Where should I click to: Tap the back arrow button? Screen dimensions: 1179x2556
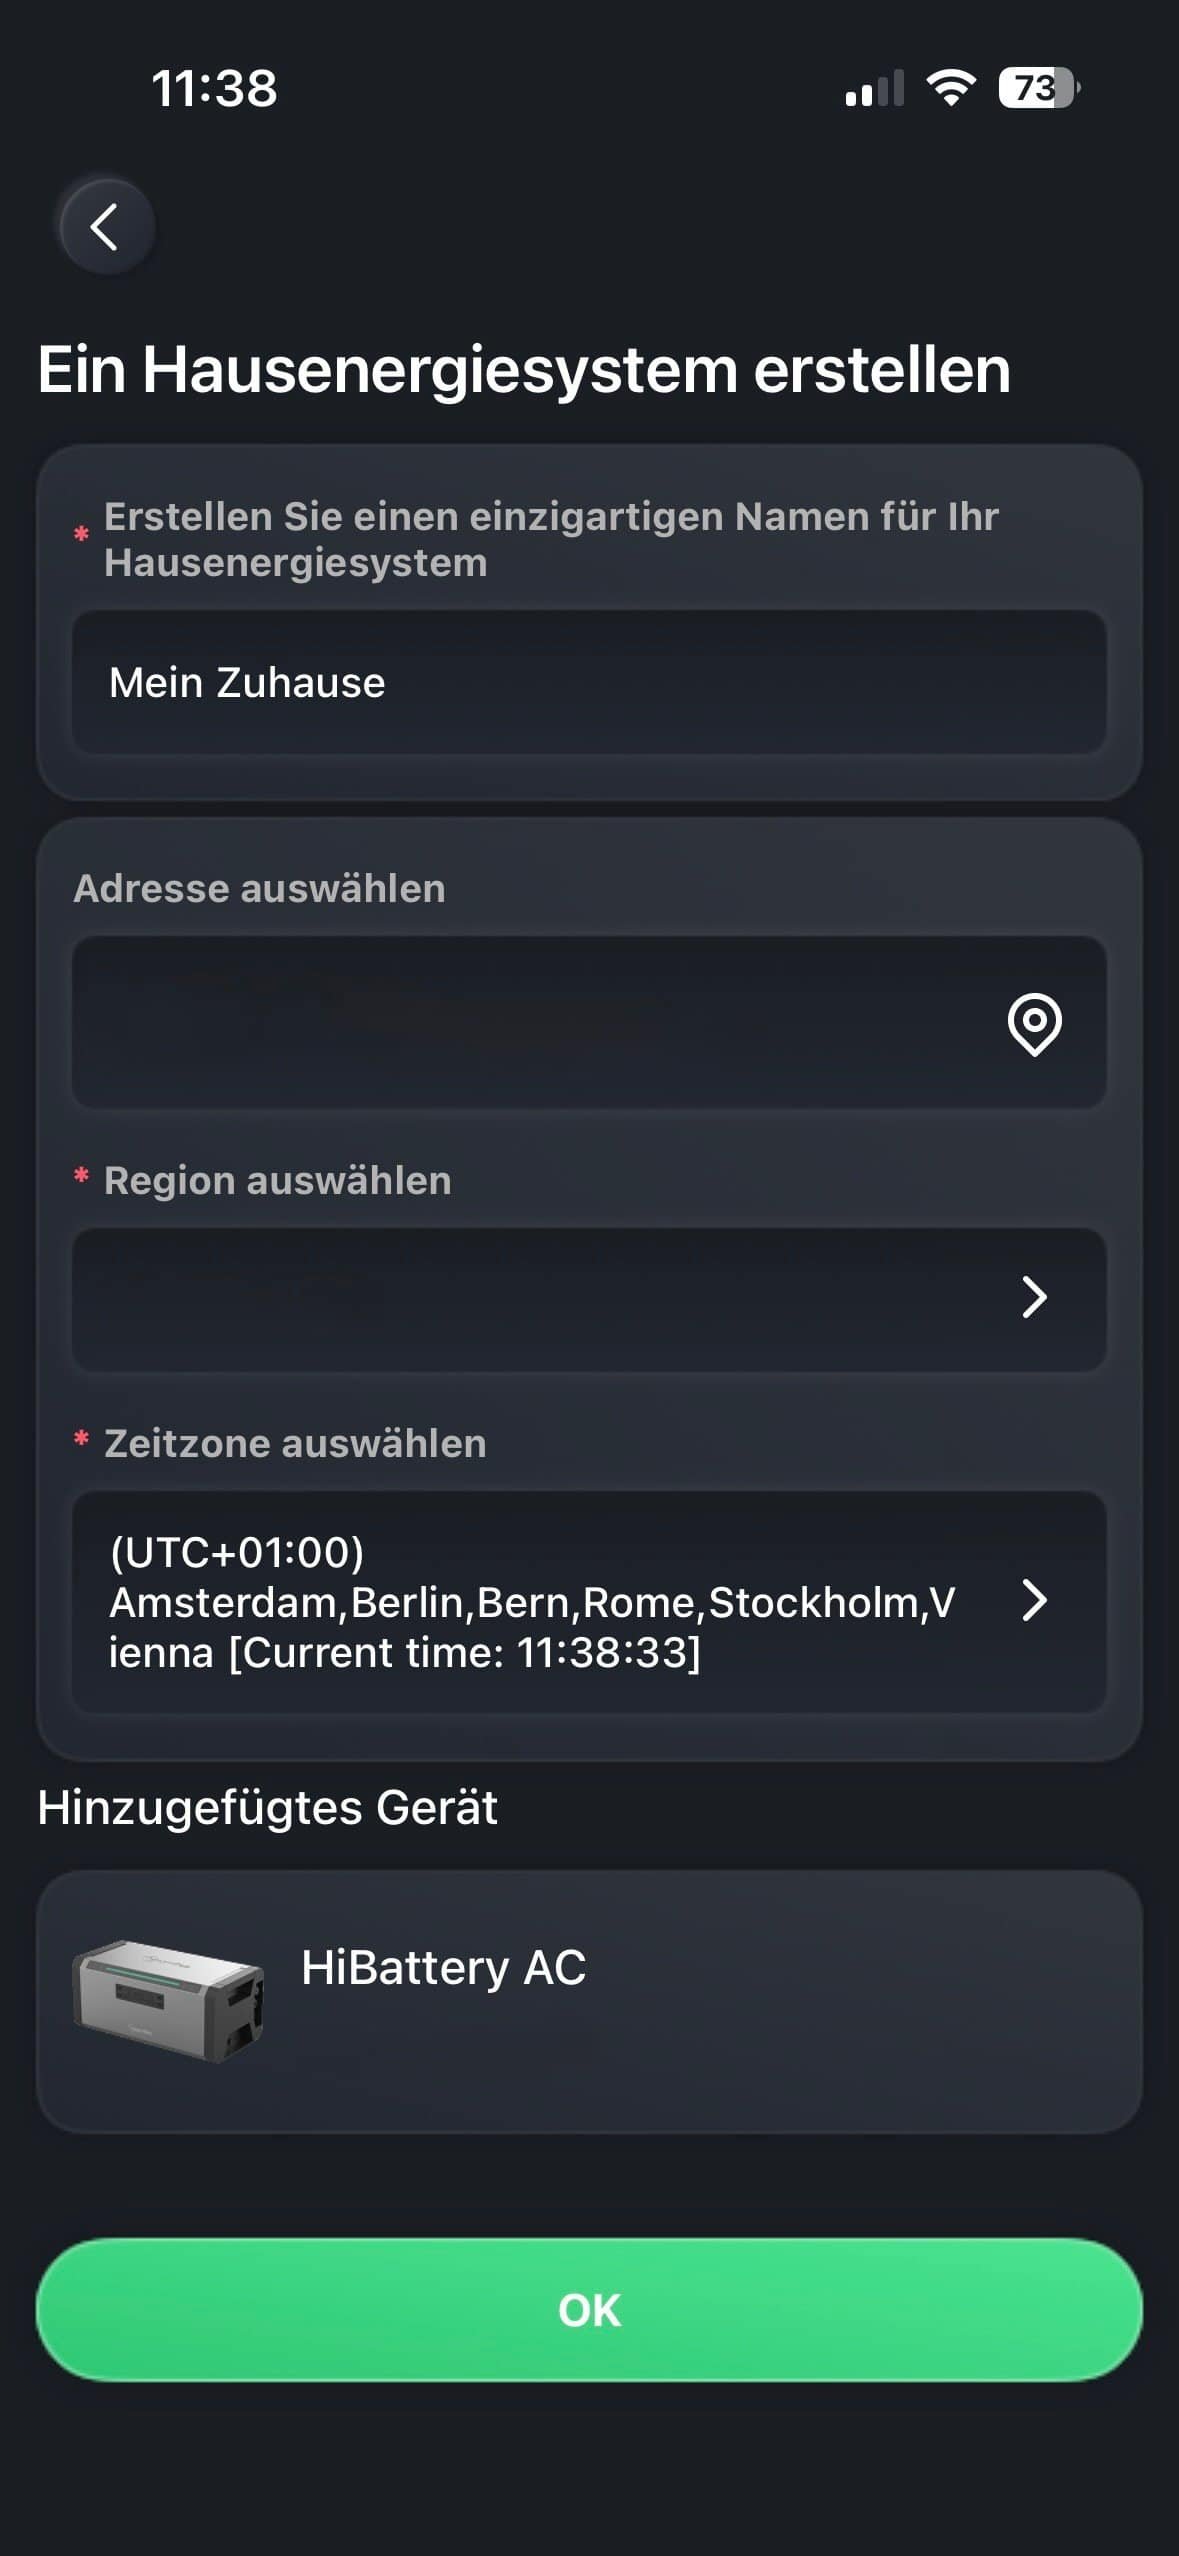pyautogui.click(x=106, y=226)
